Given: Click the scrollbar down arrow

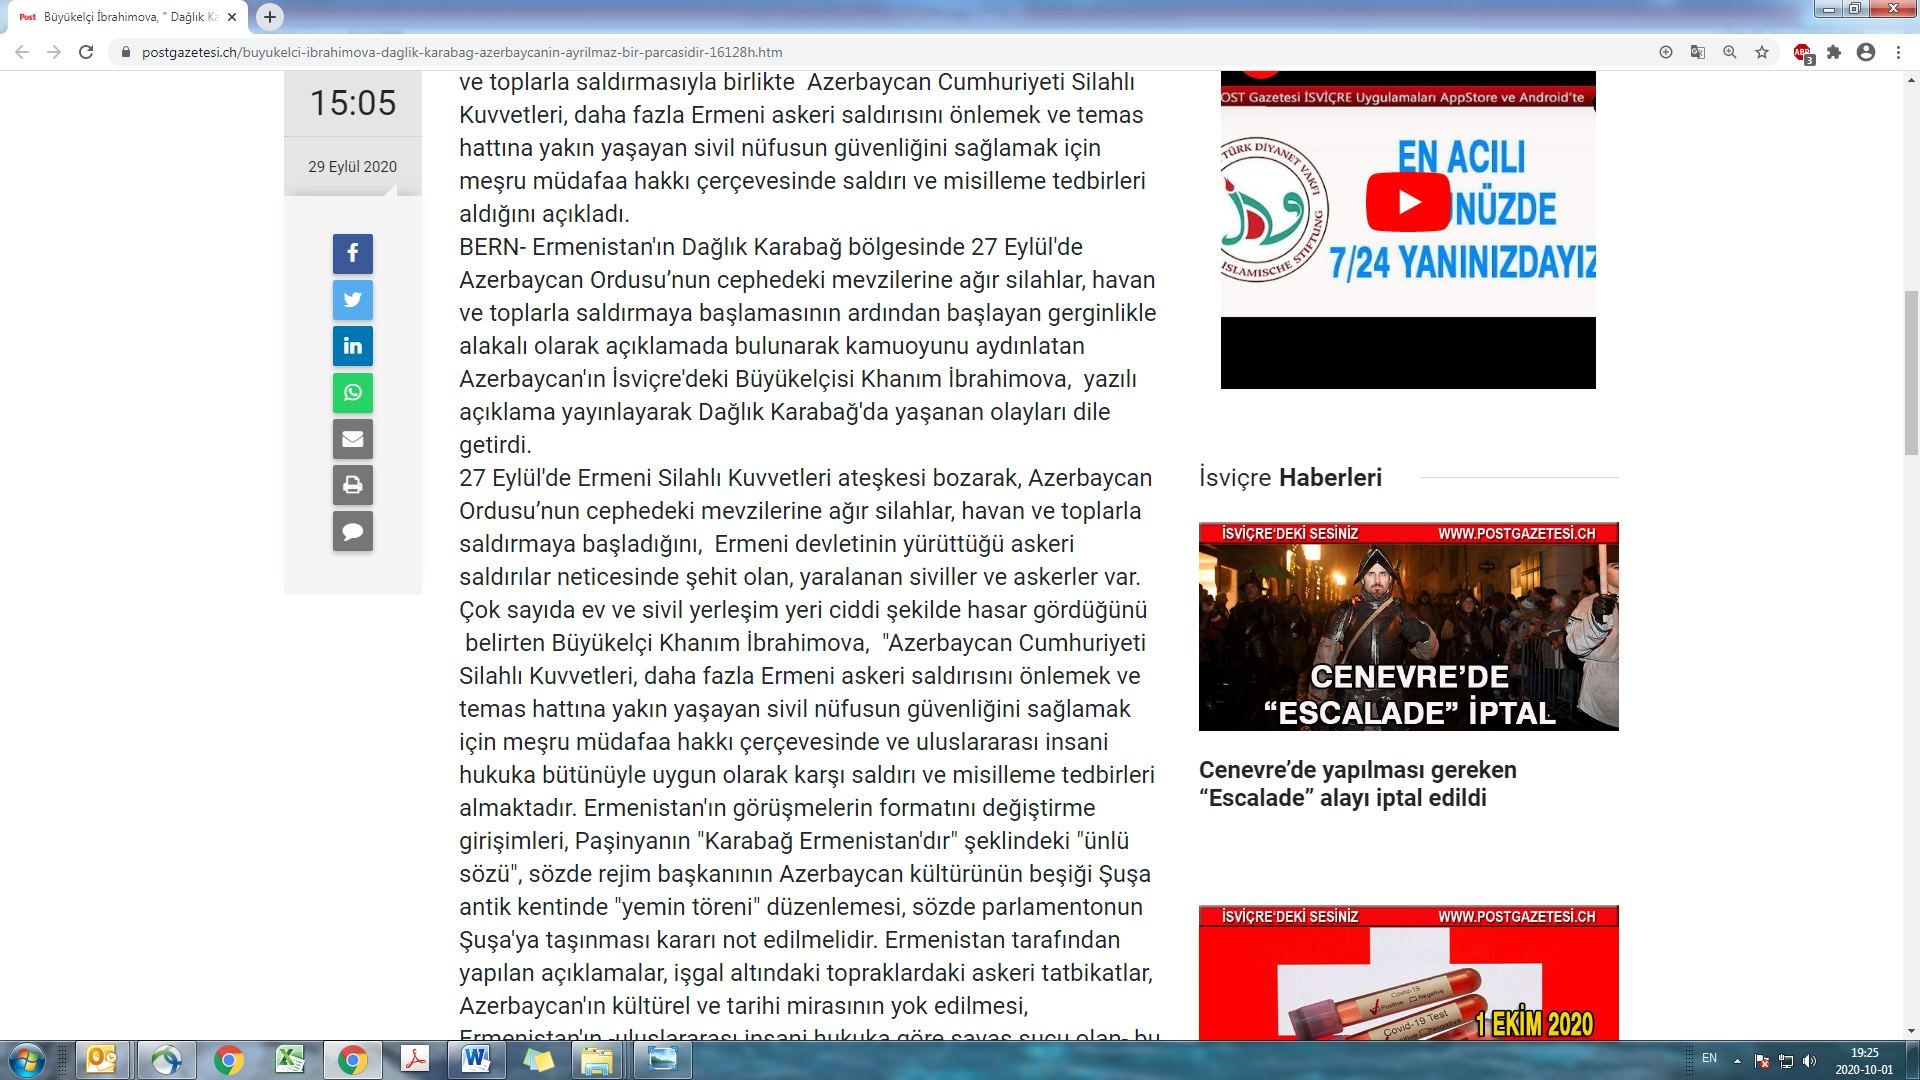Looking at the screenshot, I should click(1911, 1031).
